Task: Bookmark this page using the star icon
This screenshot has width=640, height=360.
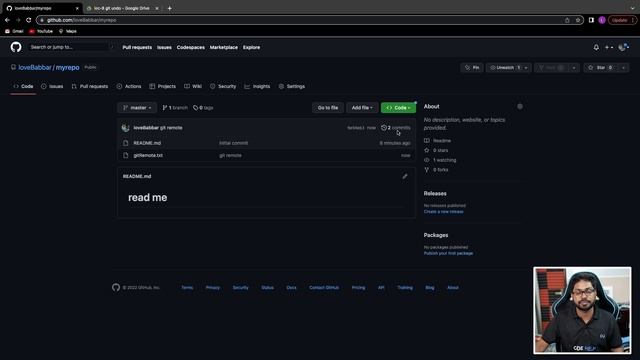Action: pos(578,20)
